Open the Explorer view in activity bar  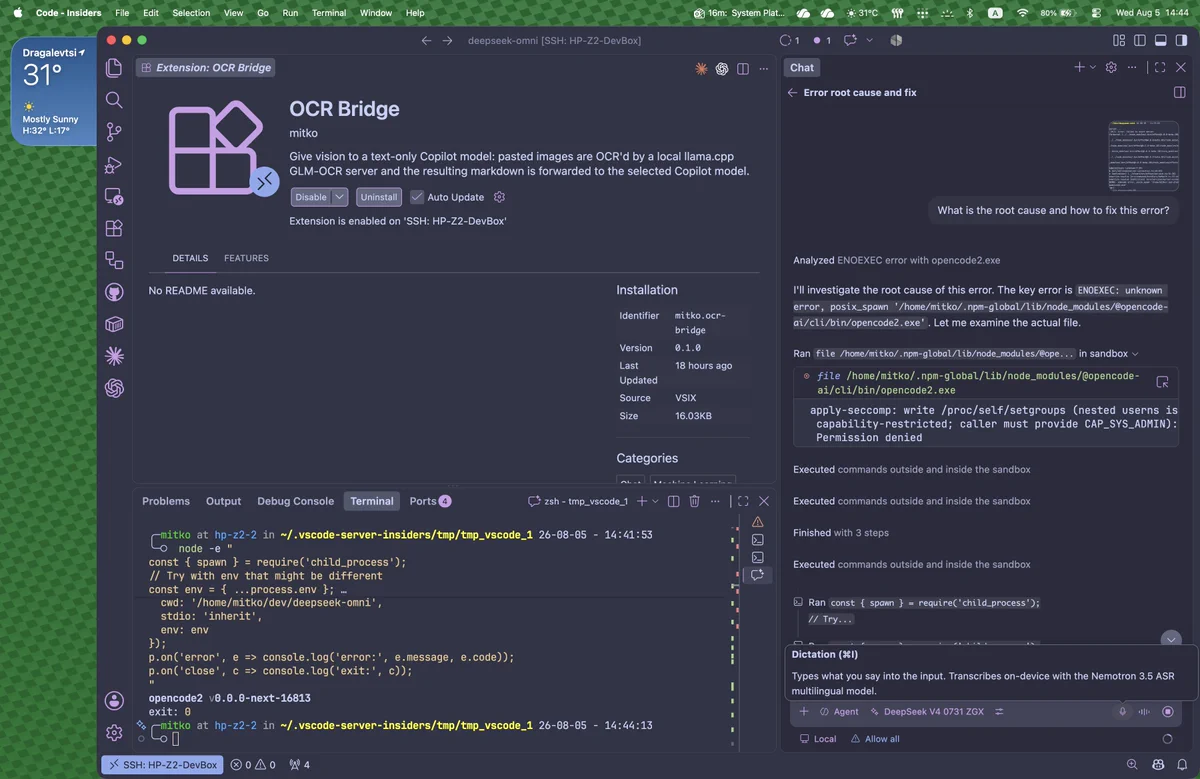114,68
